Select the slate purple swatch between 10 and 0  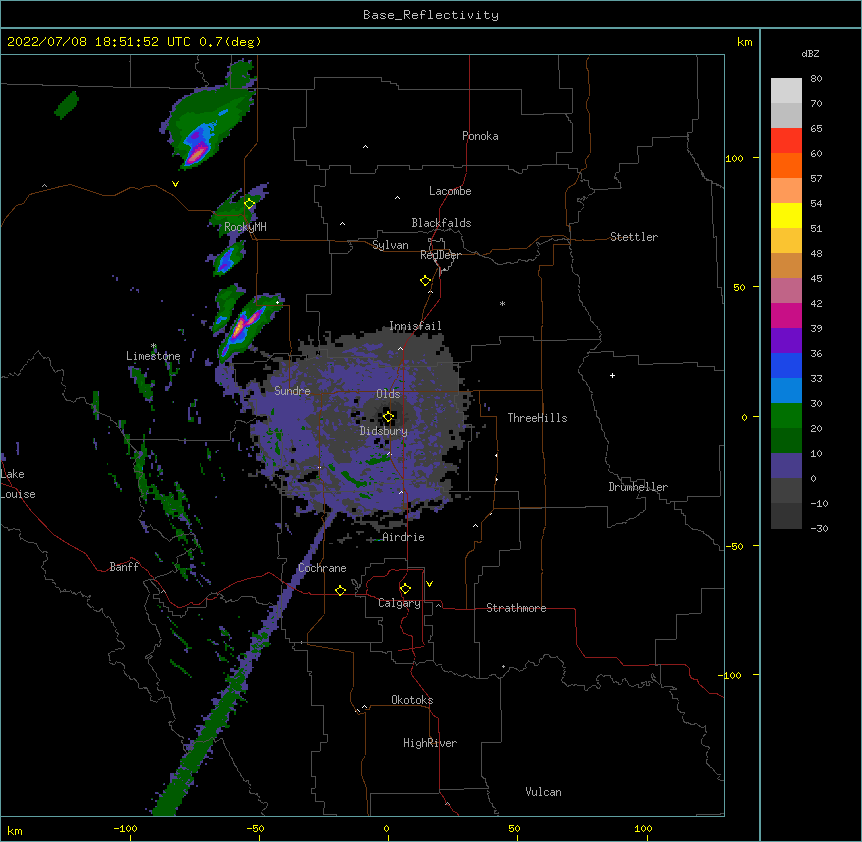(x=786, y=466)
